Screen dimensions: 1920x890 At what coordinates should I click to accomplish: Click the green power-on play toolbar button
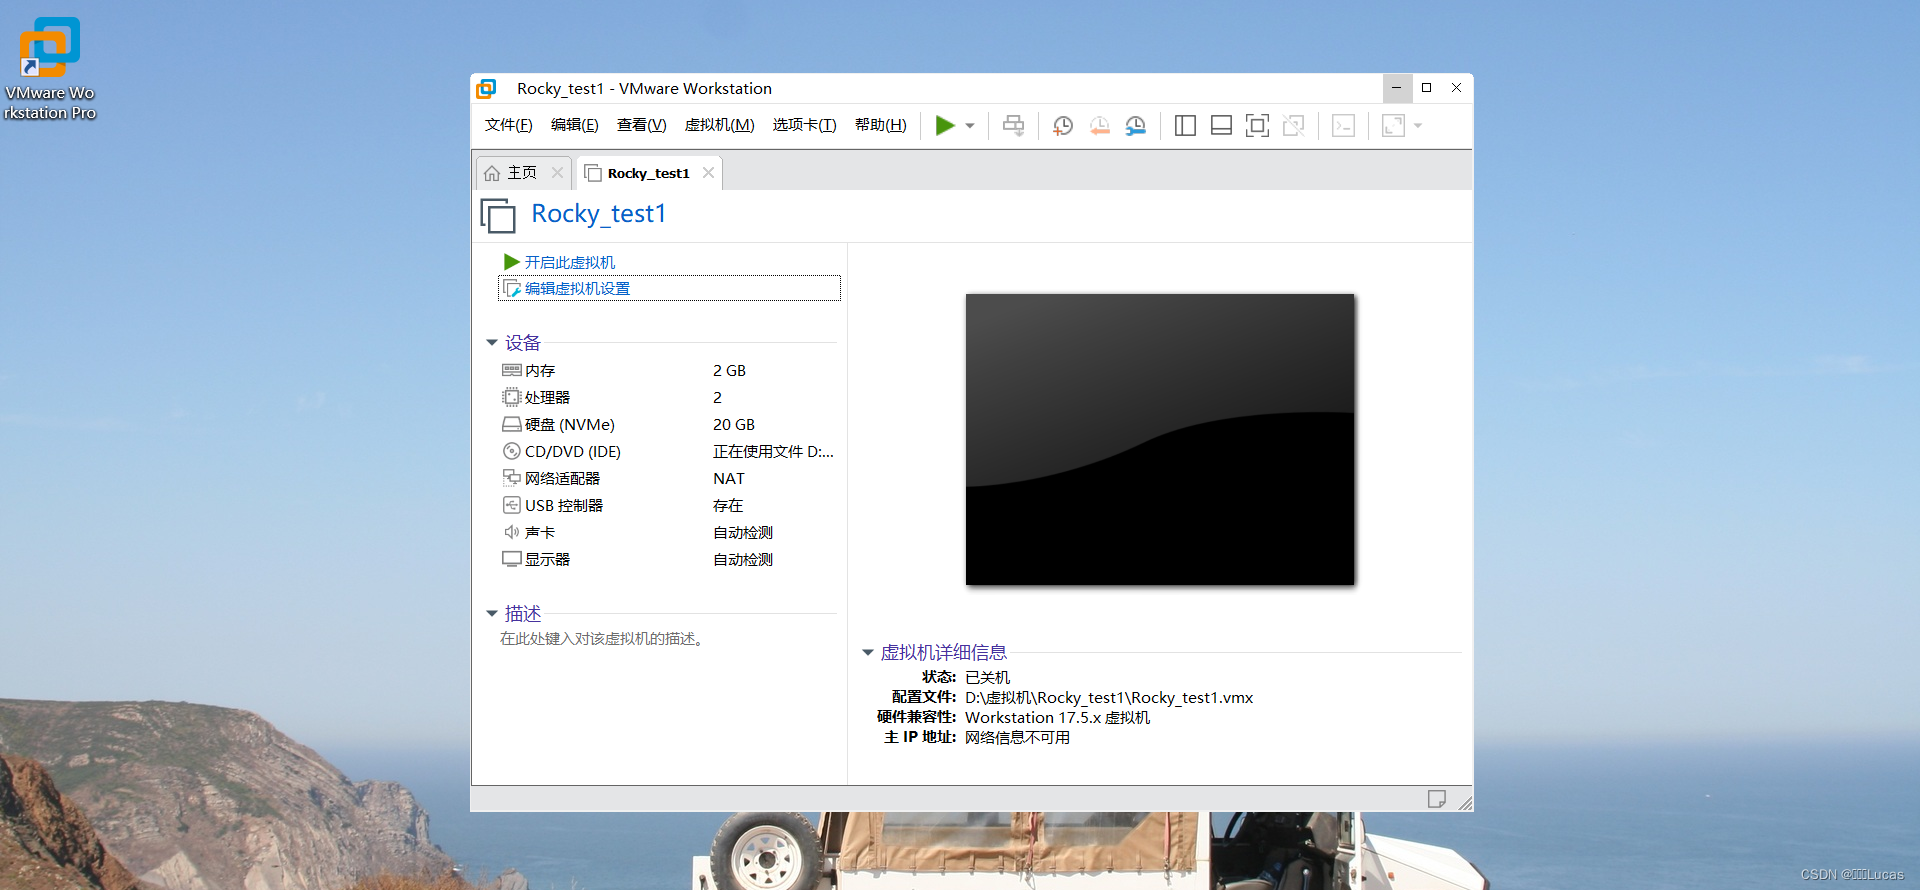pos(945,125)
